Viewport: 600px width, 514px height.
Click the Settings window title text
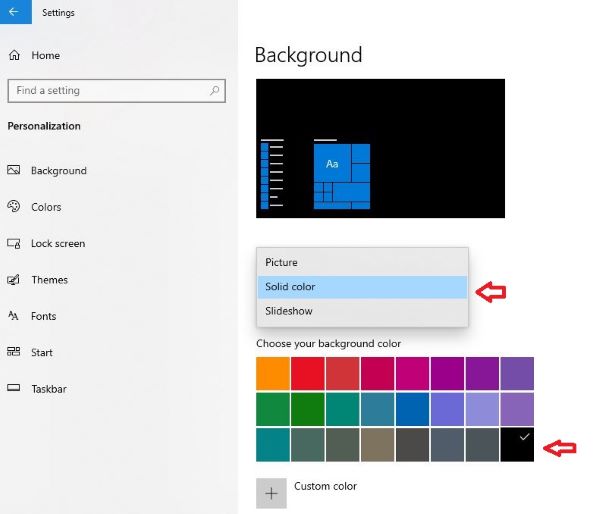[58, 13]
